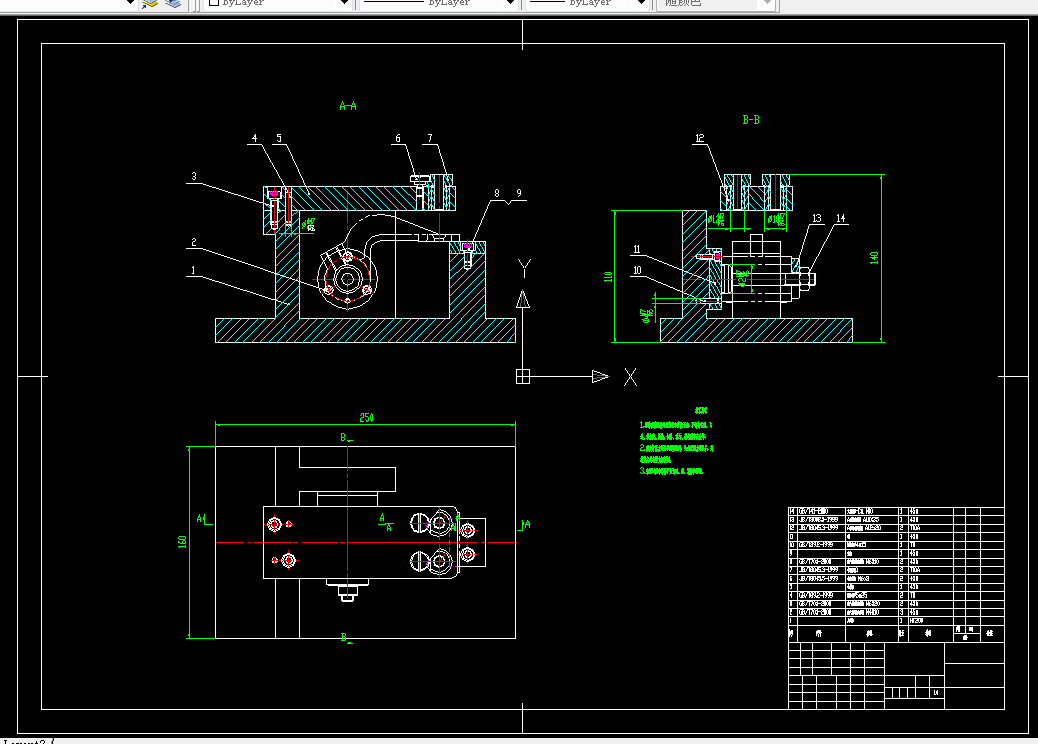Open the greyed-out plot style dropdown
This screenshot has width=1038, height=744.
[x=715, y=3]
